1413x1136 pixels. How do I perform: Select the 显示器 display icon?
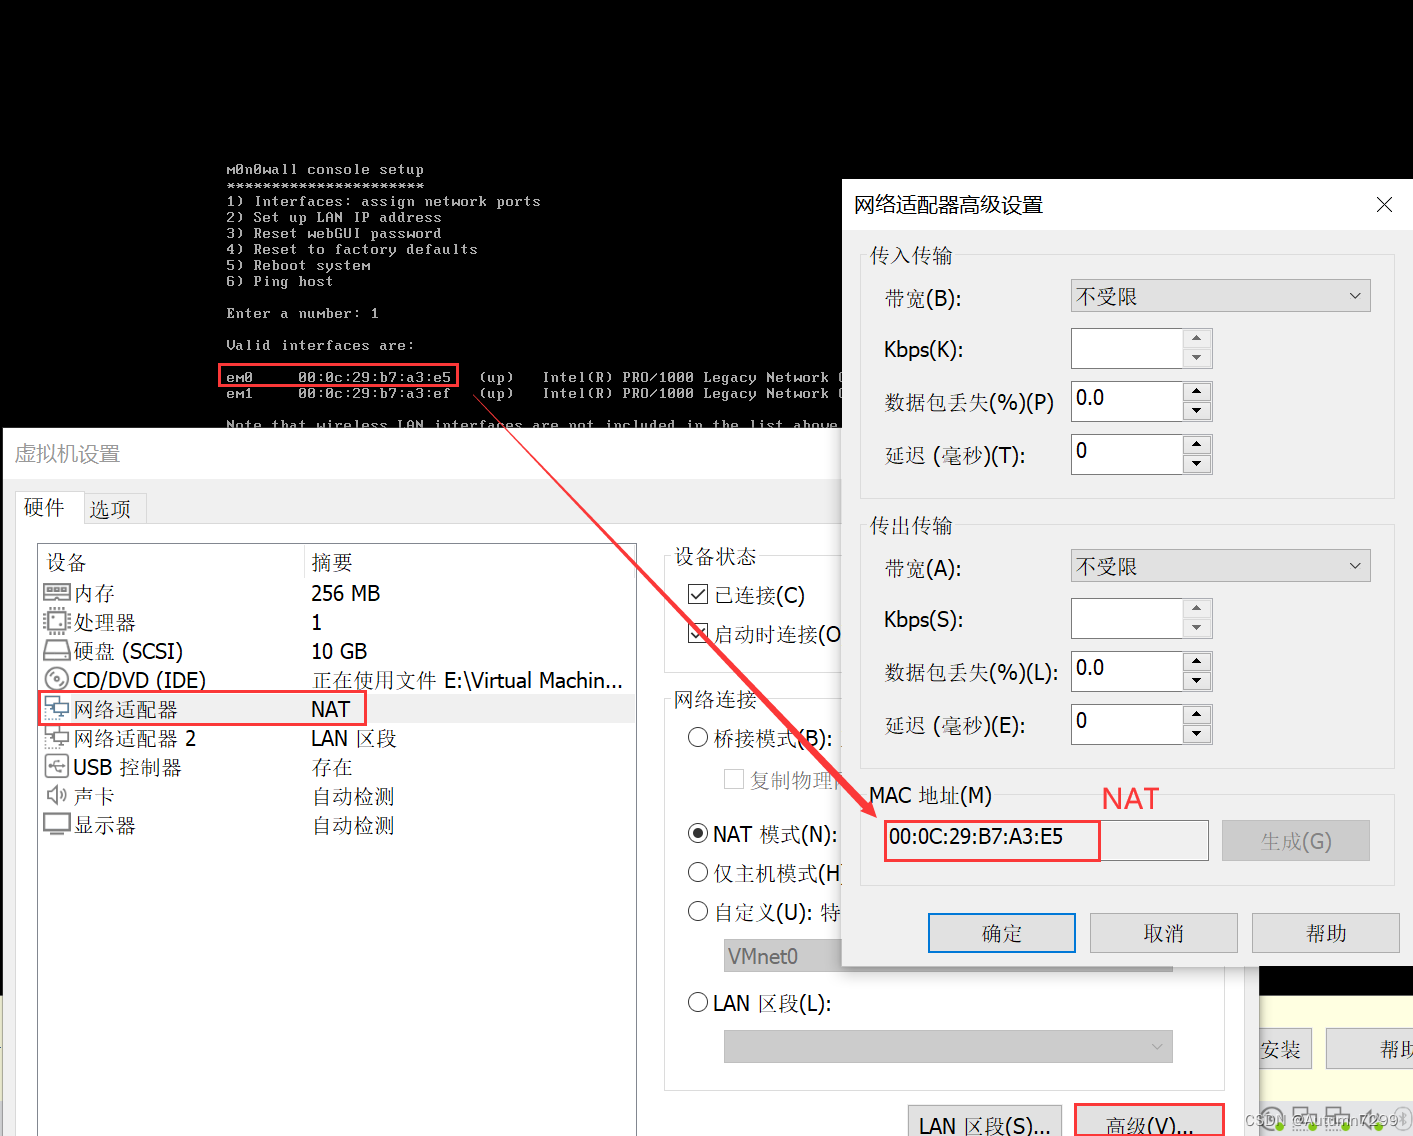coord(57,825)
